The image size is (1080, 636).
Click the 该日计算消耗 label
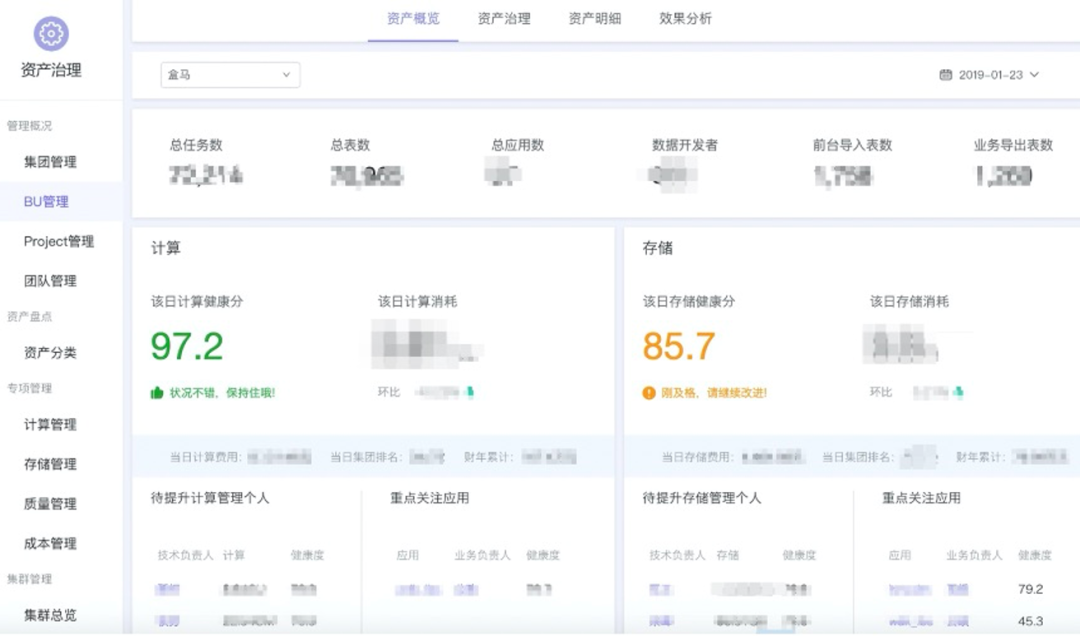pyautogui.click(x=417, y=301)
